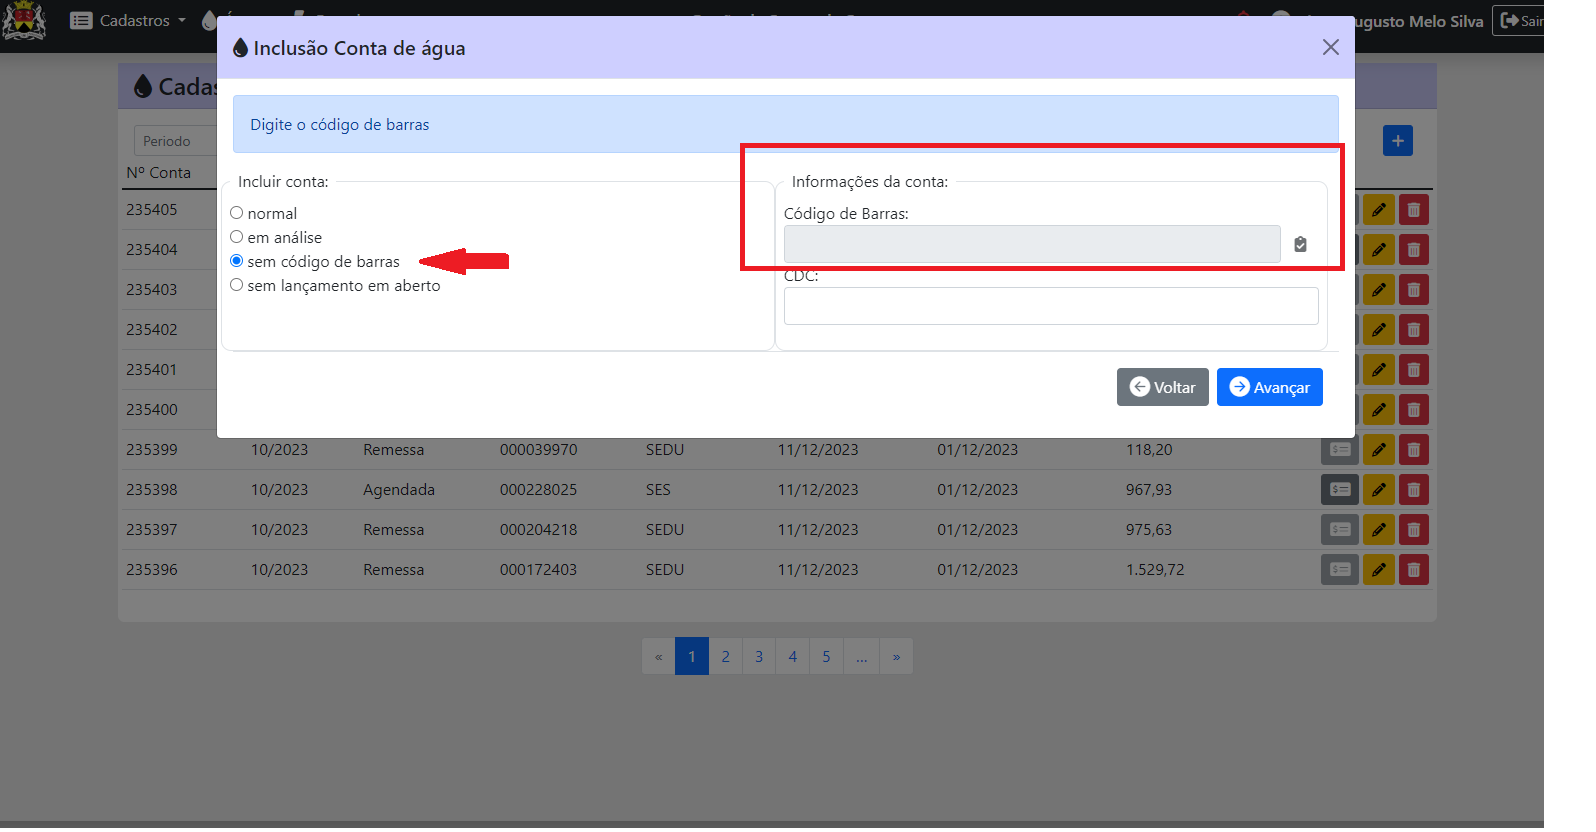Screen dimensions: 1596x832
Task: Click the Código de Barras input field
Action: 1032,244
